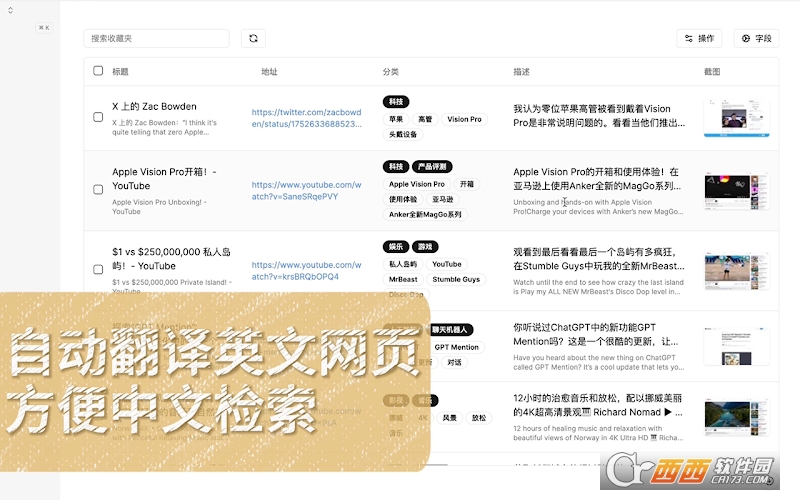Viewport: 800px width, 500px height.
Task: Select the GPT Mention tag
Action: tap(457, 347)
